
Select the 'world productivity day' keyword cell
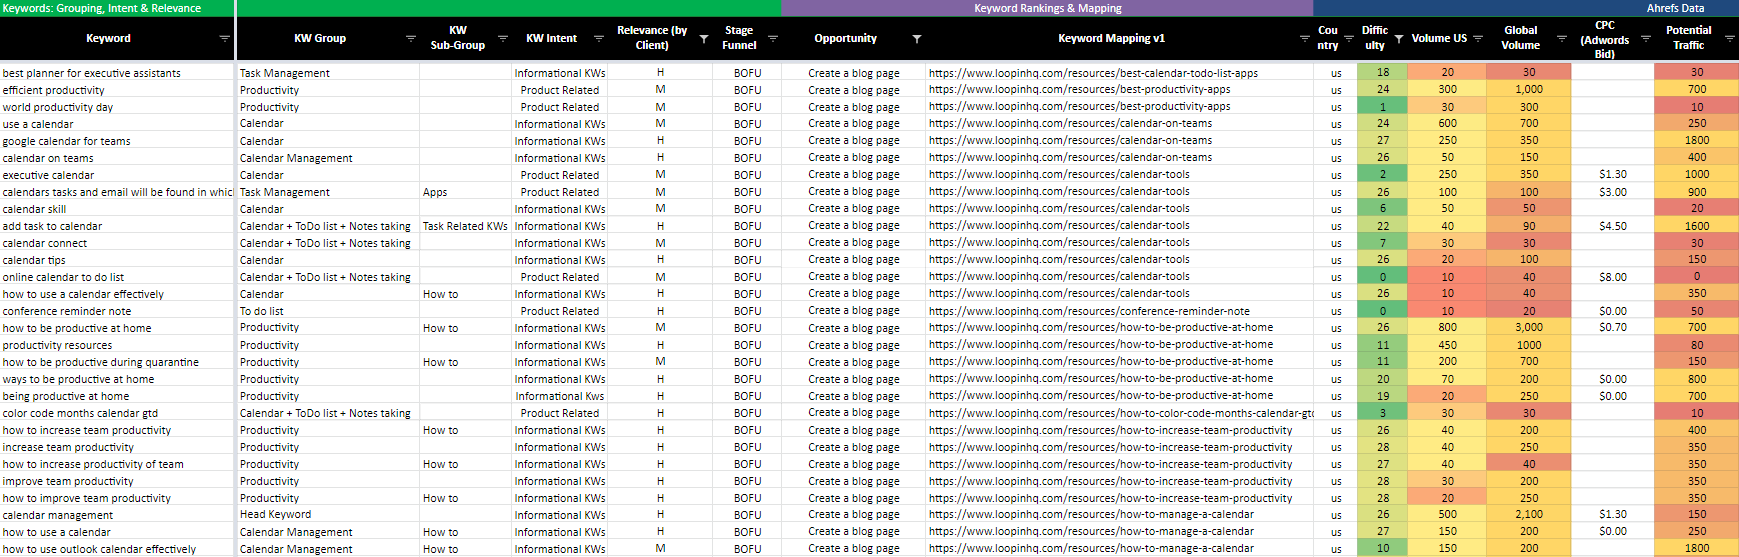[x=117, y=107]
